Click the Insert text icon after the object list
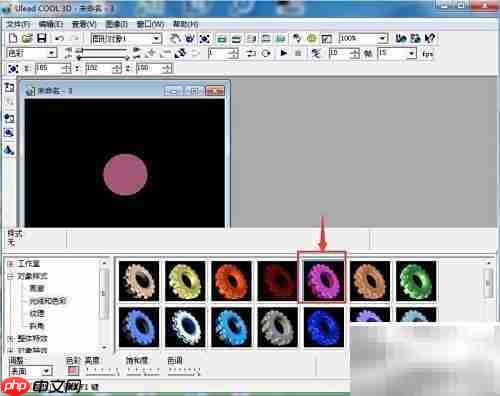The width and height of the screenshot is (500, 396). click(174, 39)
